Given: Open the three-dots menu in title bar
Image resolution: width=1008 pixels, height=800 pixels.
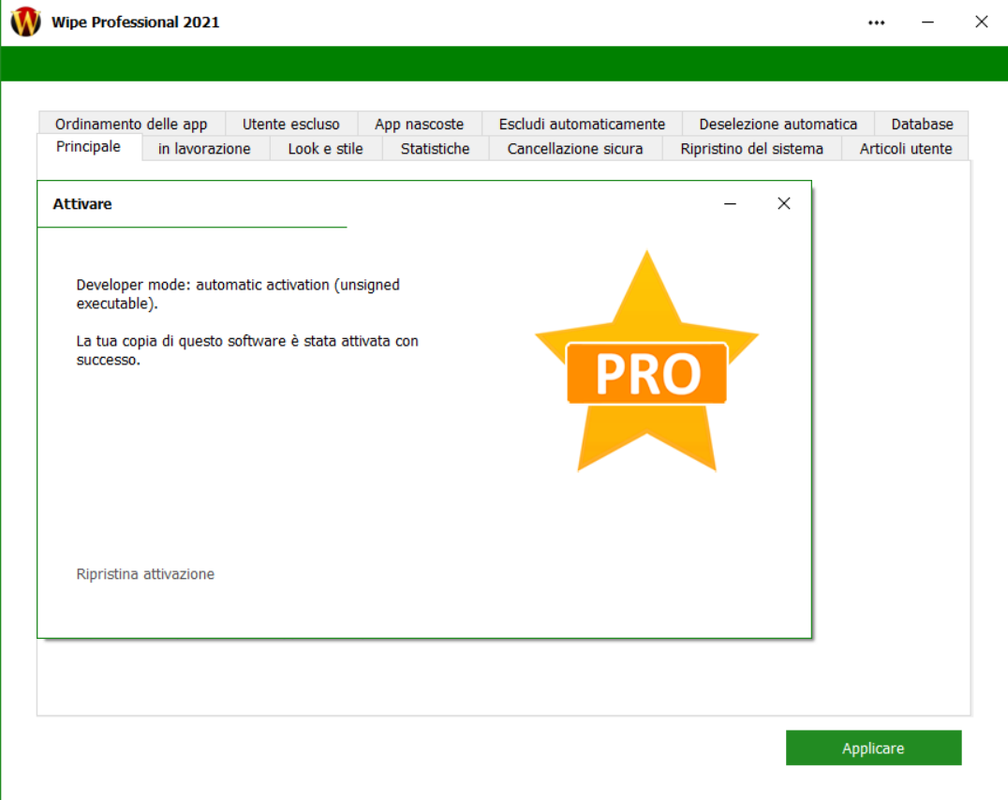Looking at the screenshot, I should 876,23.
